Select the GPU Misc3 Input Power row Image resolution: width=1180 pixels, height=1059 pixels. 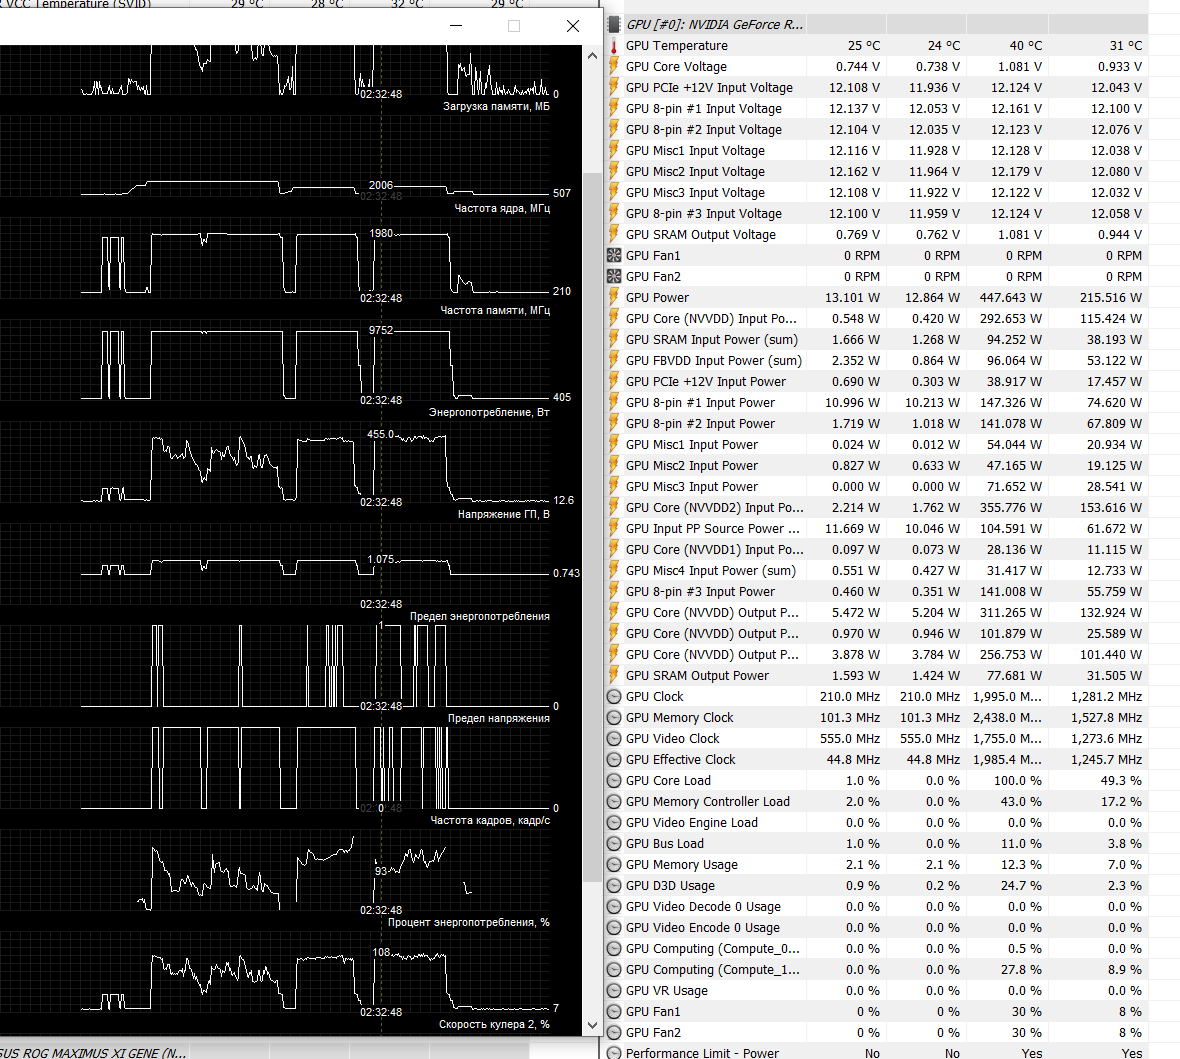pyautogui.click(x=875, y=487)
